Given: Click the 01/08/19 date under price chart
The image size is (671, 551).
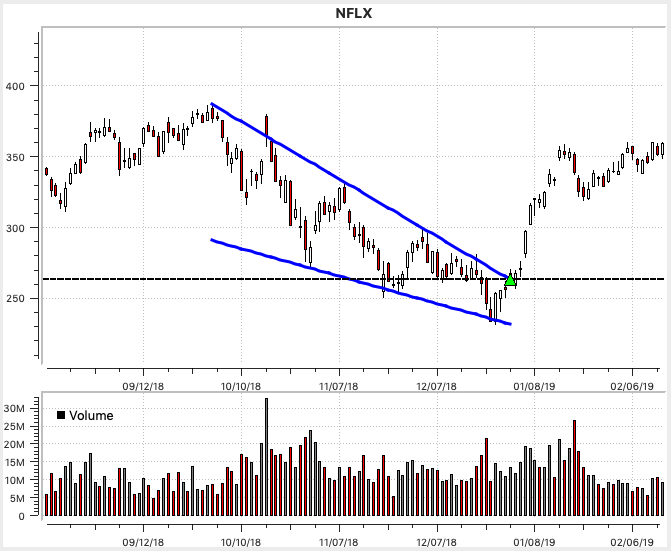Looking at the screenshot, I should coord(534,387).
